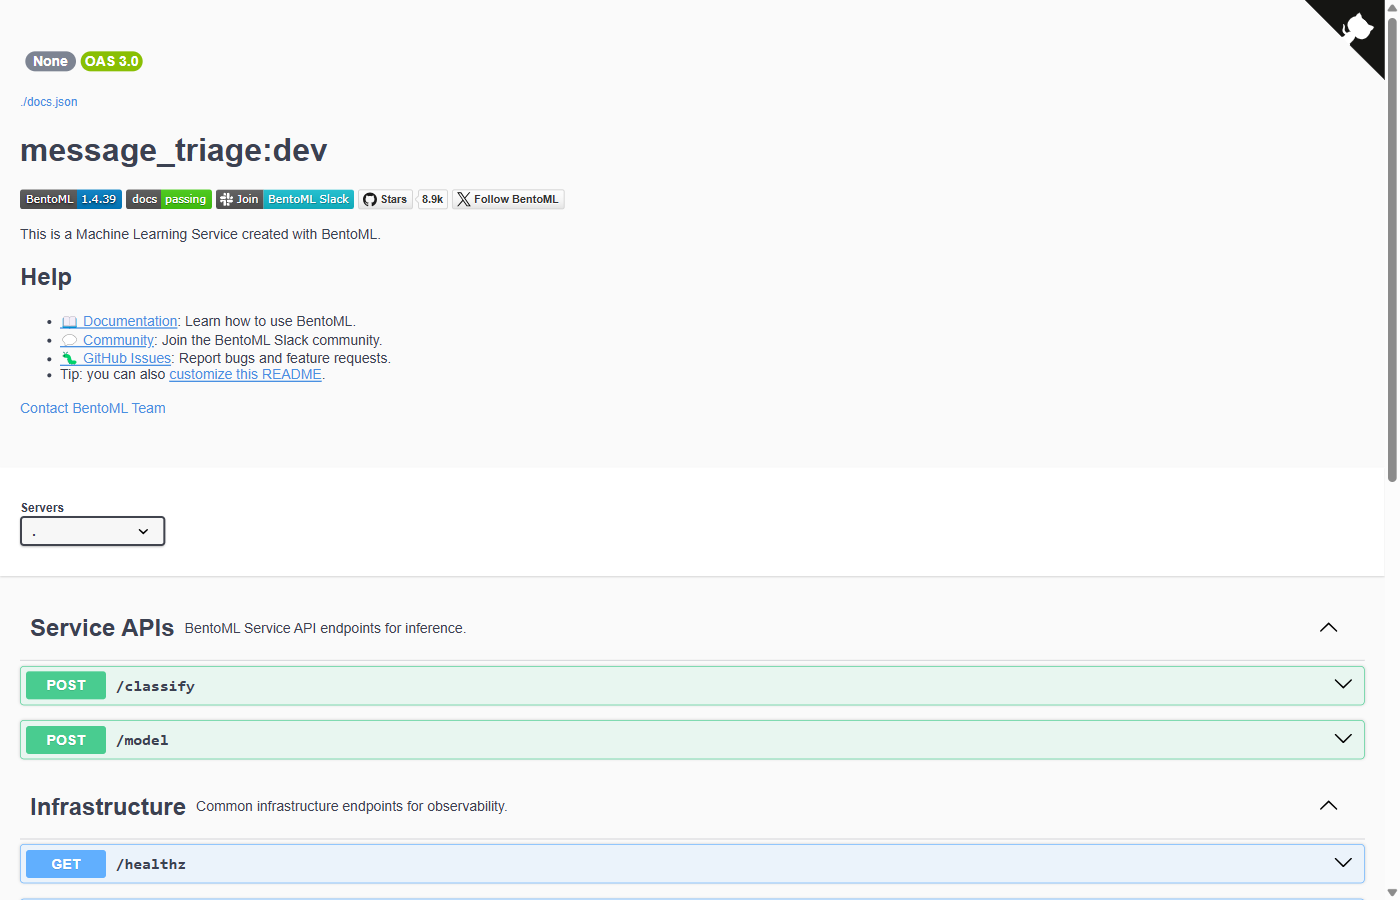Click the None version badge
The height and width of the screenshot is (900, 1400).
coord(50,61)
